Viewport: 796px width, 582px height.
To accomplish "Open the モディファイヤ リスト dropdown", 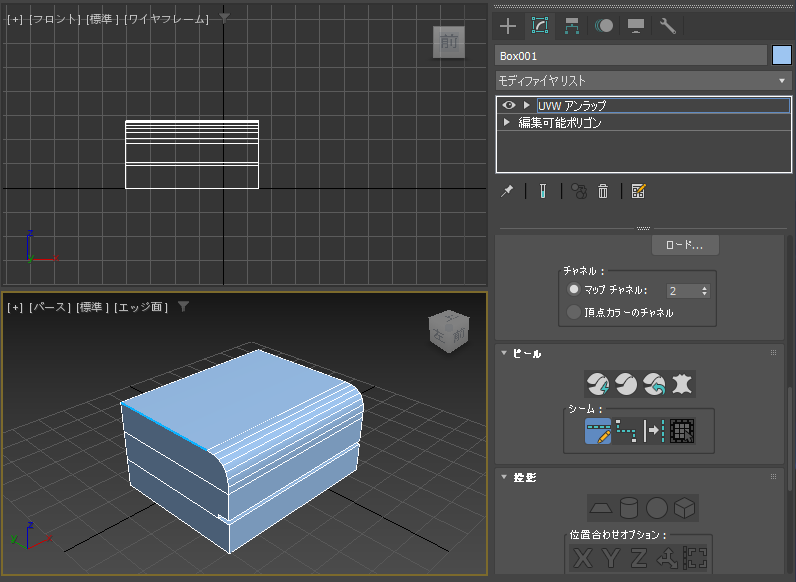I will point(643,81).
